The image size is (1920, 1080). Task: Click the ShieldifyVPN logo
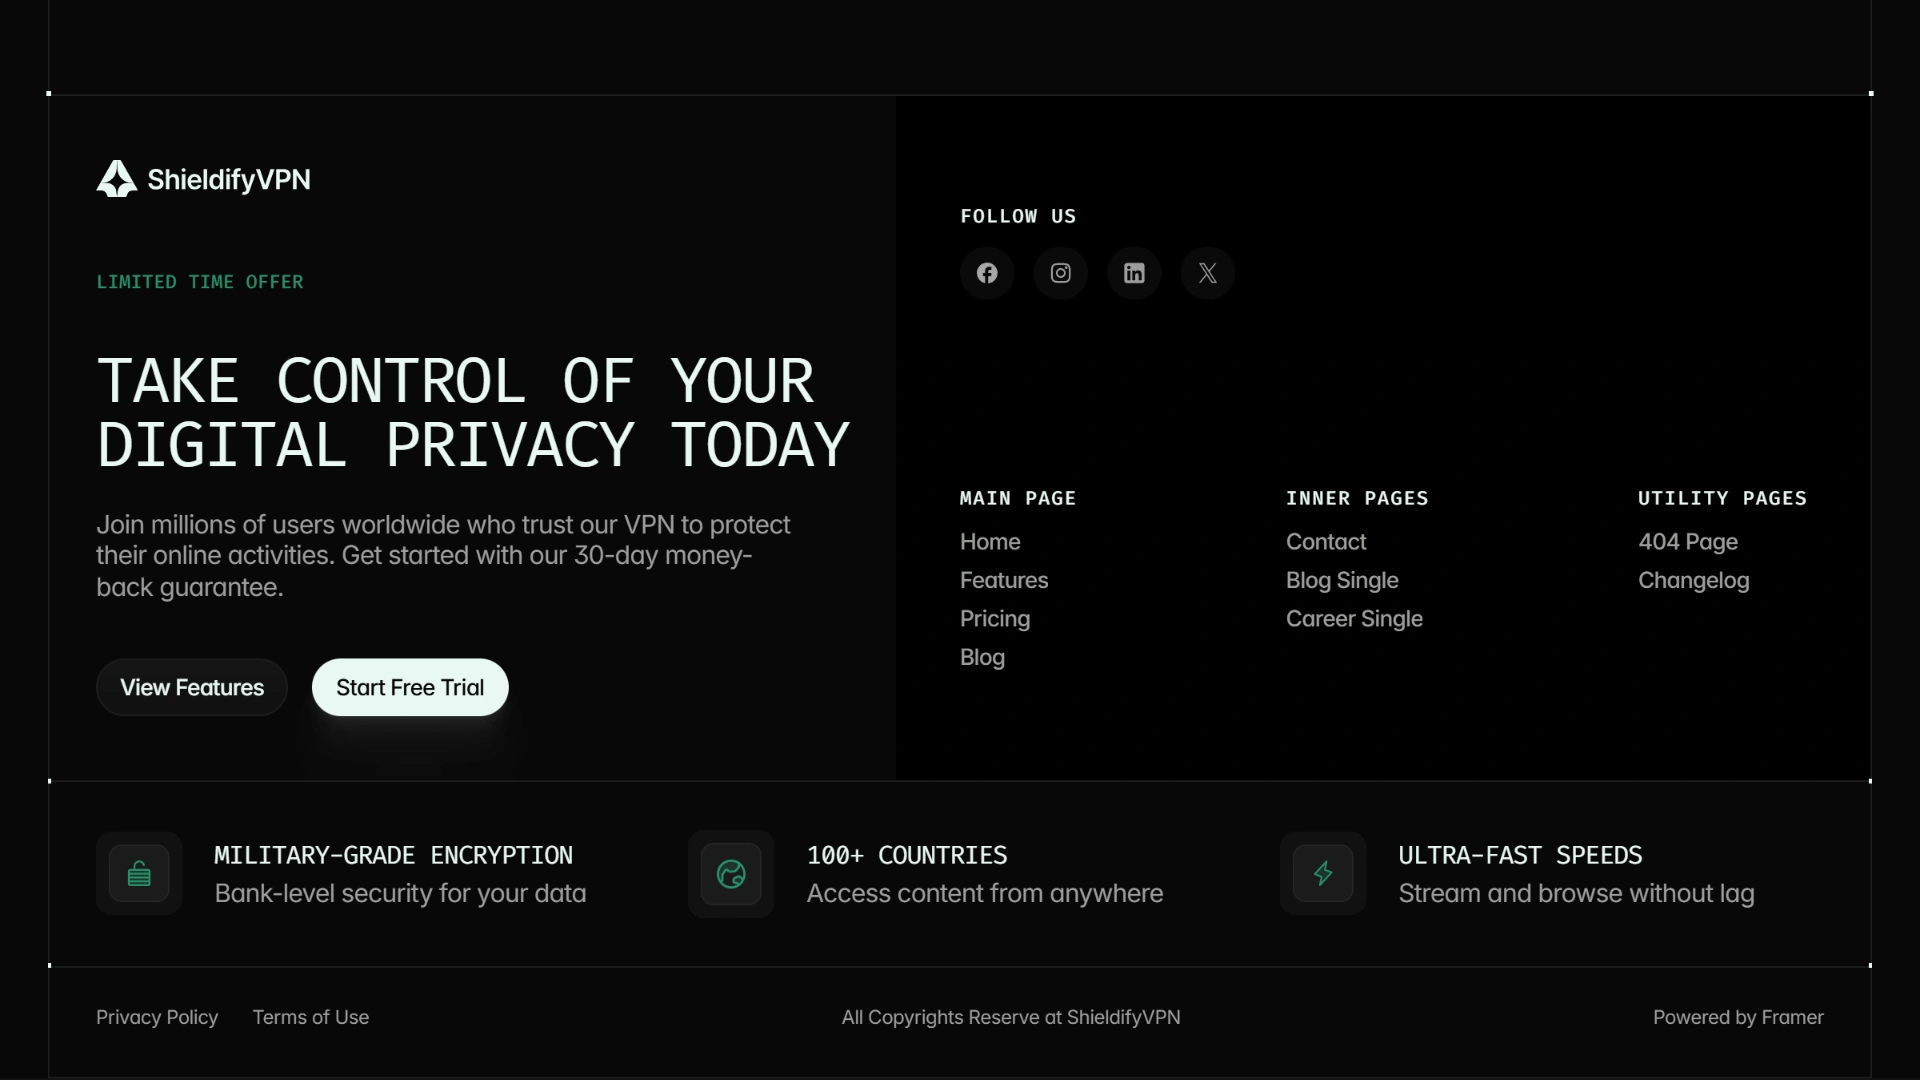pos(203,179)
